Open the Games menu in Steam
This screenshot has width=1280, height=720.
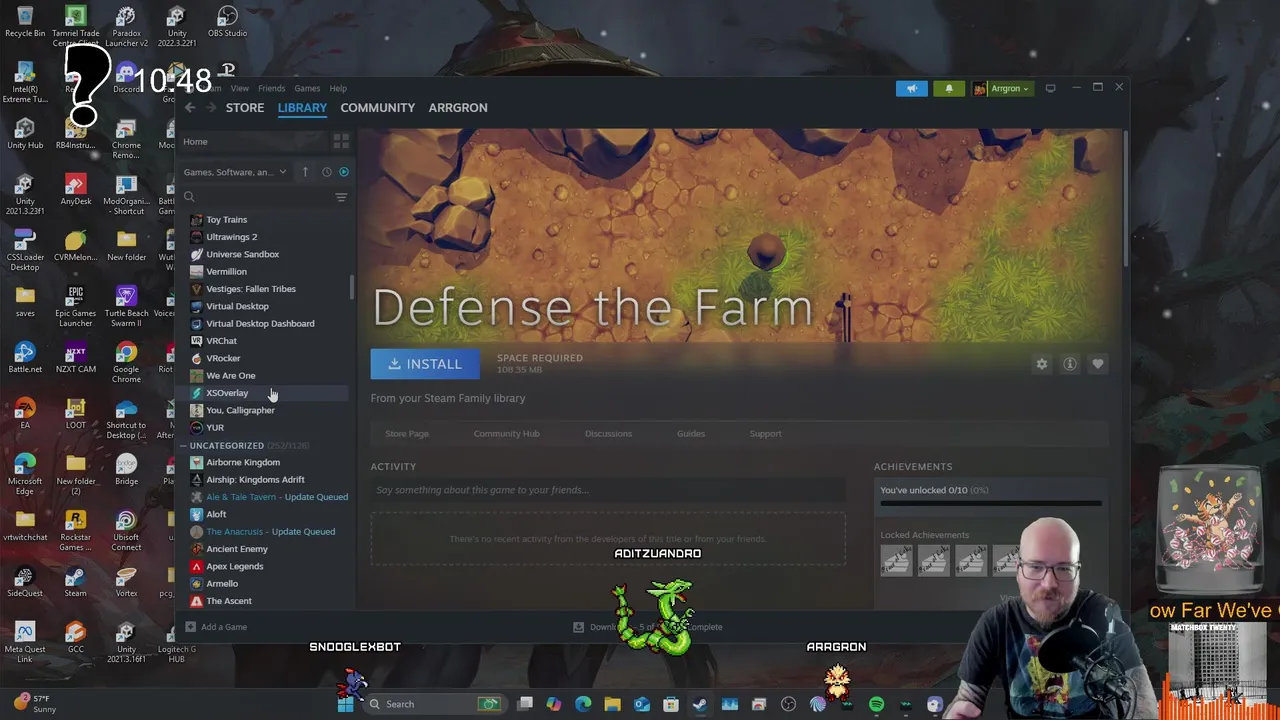(x=307, y=88)
